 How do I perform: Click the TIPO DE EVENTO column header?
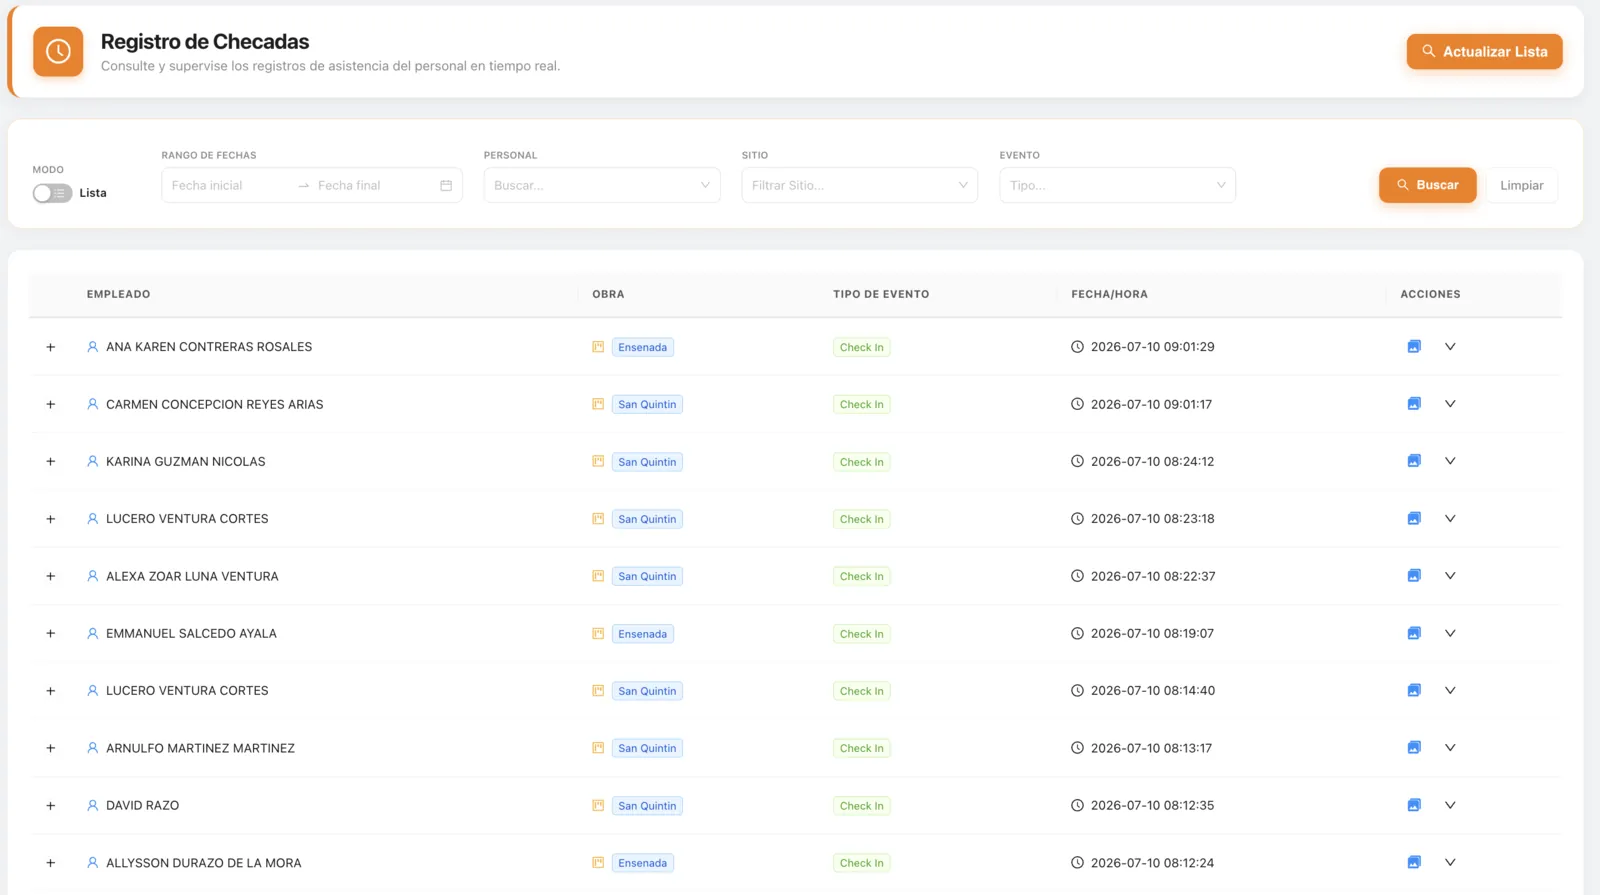click(881, 294)
